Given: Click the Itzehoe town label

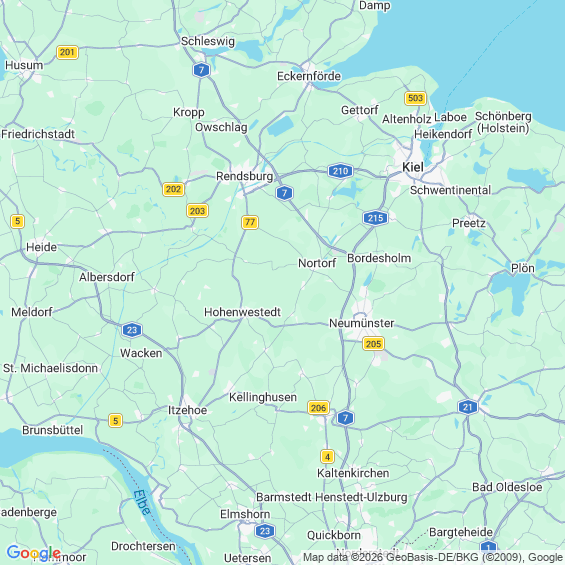Looking at the screenshot, I should click(188, 410).
